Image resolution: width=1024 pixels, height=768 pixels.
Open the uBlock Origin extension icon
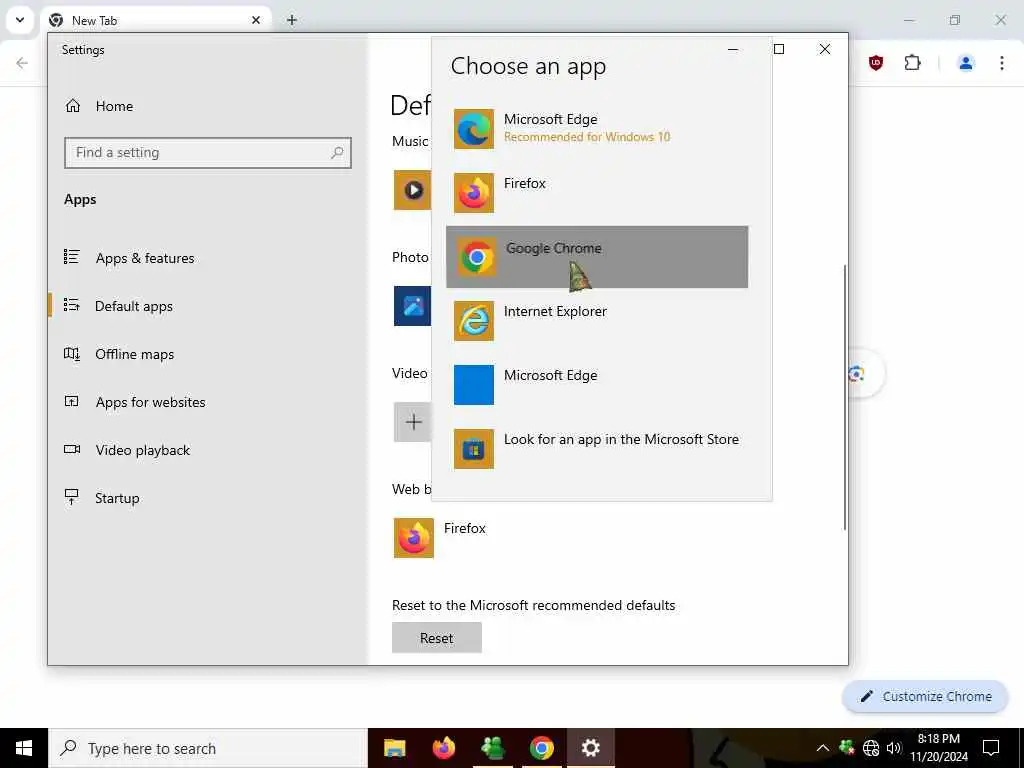point(876,63)
